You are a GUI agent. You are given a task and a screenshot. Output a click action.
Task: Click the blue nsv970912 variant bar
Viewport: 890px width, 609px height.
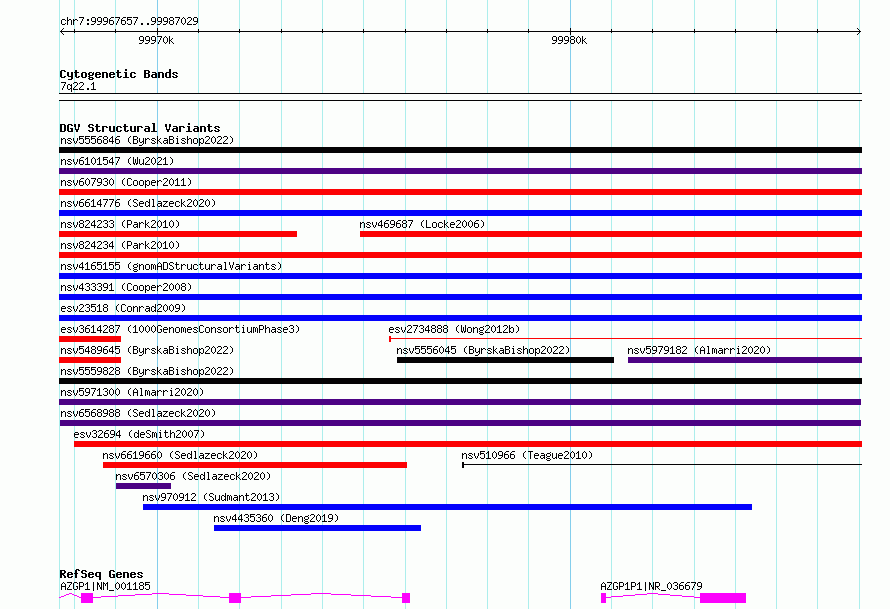447,507
